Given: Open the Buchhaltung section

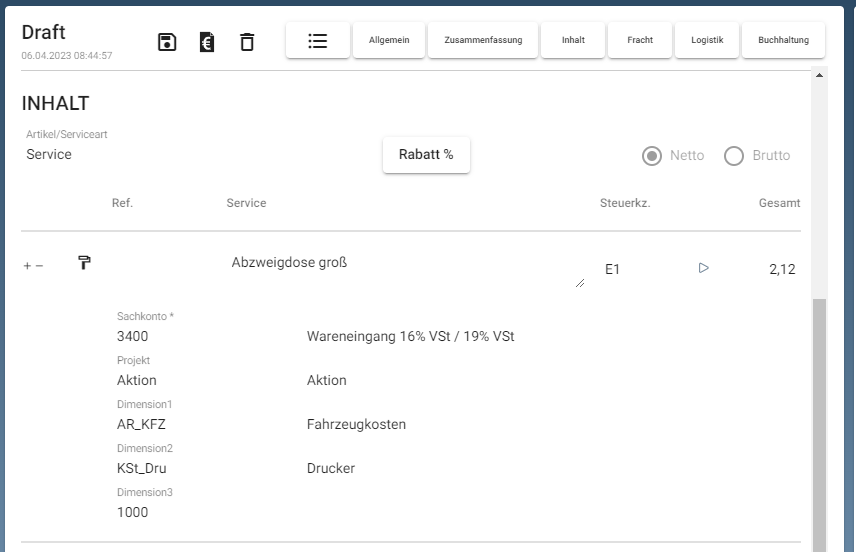Looking at the screenshot, I should point(783,40).
